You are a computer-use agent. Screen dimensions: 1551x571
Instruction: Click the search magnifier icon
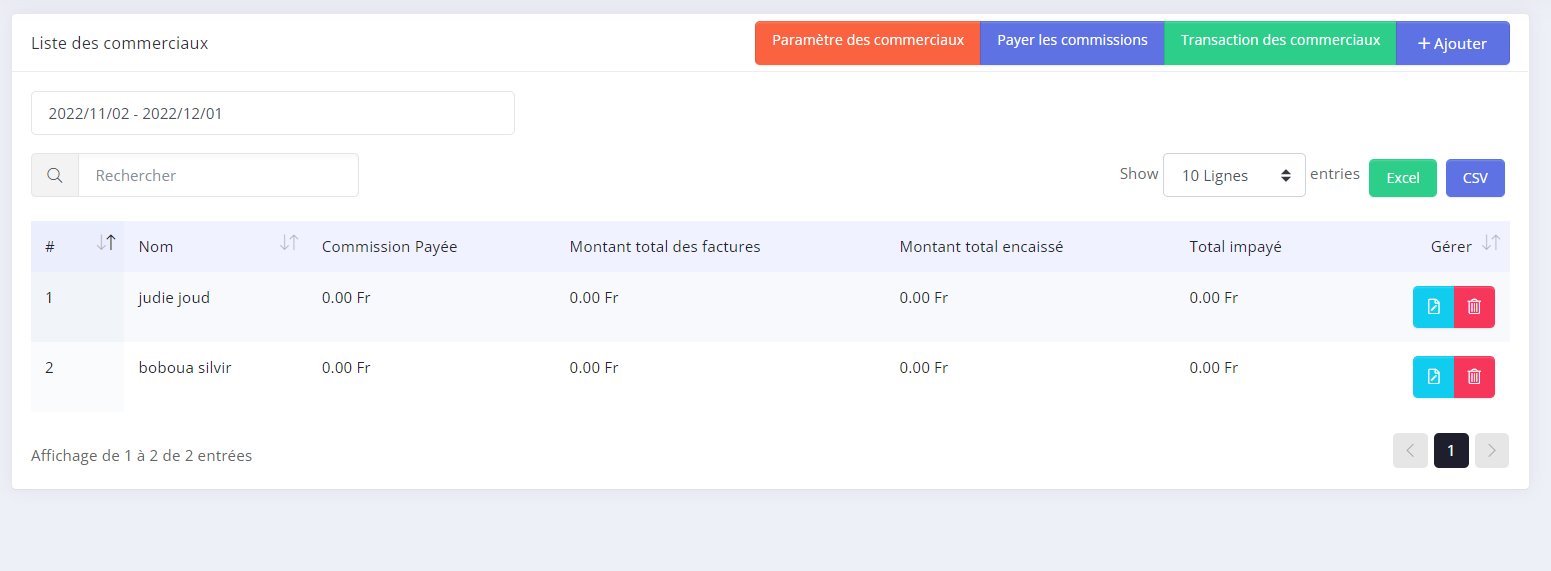[x=55, y=175]
